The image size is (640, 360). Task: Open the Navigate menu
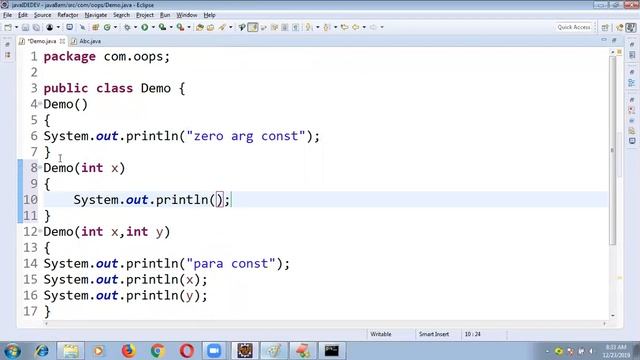[x=96, y=15]
